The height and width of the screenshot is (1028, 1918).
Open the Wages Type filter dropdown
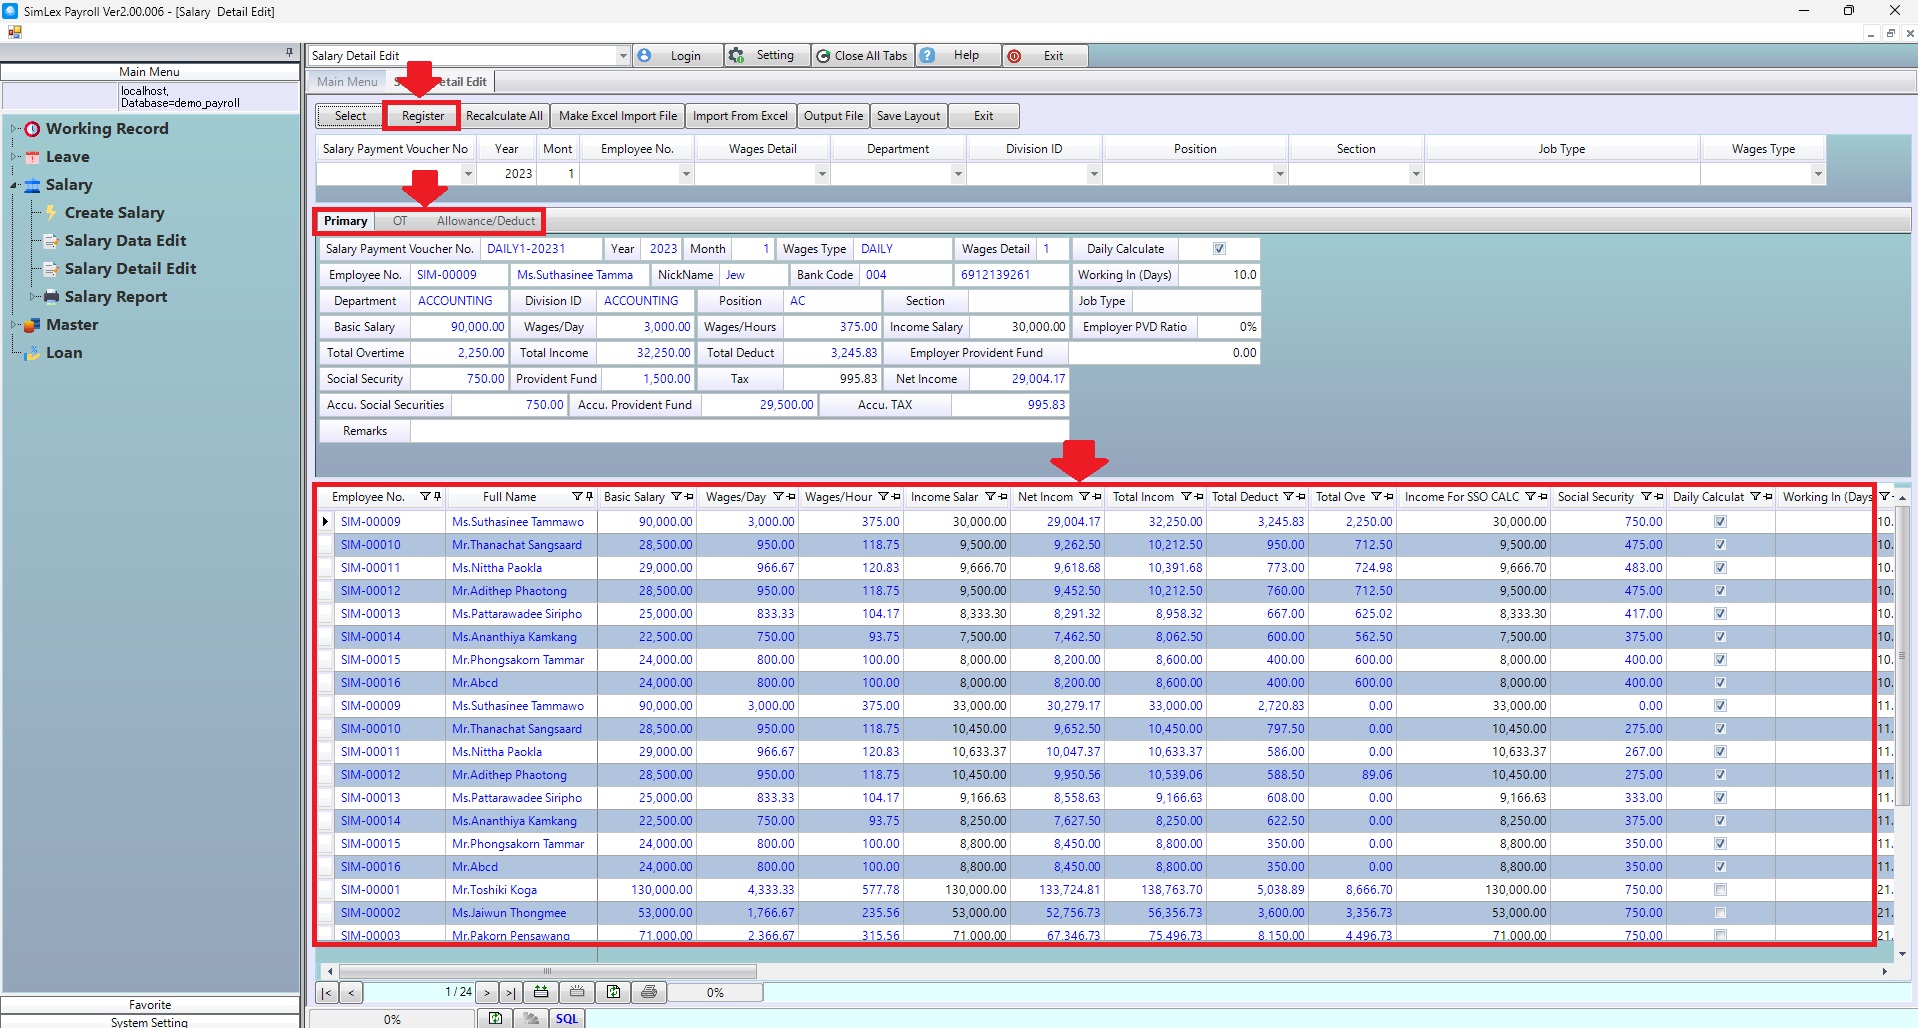click(x=1817, y=174)
